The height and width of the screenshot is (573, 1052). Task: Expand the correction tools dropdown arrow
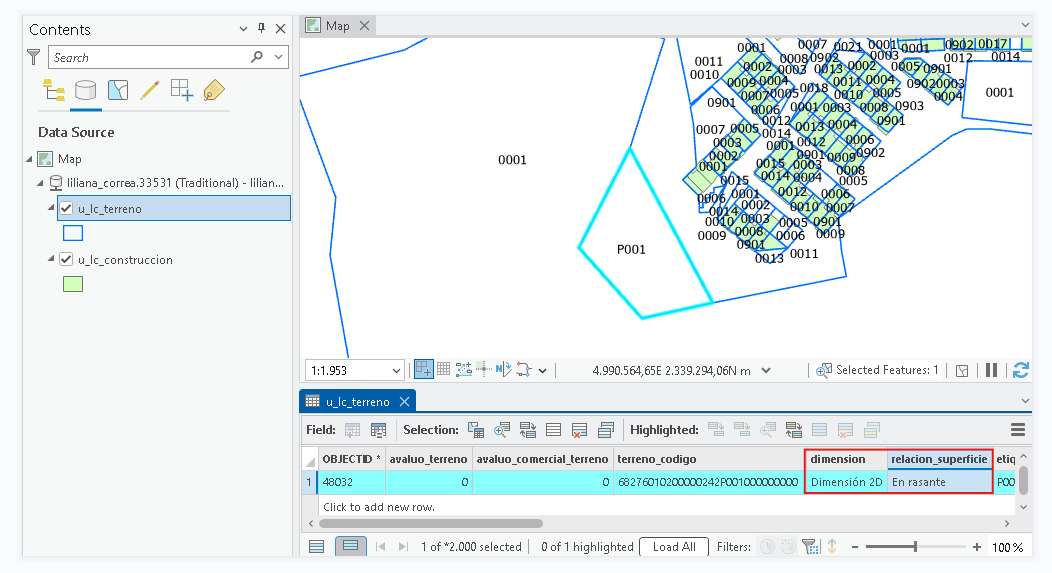(542, 370)
